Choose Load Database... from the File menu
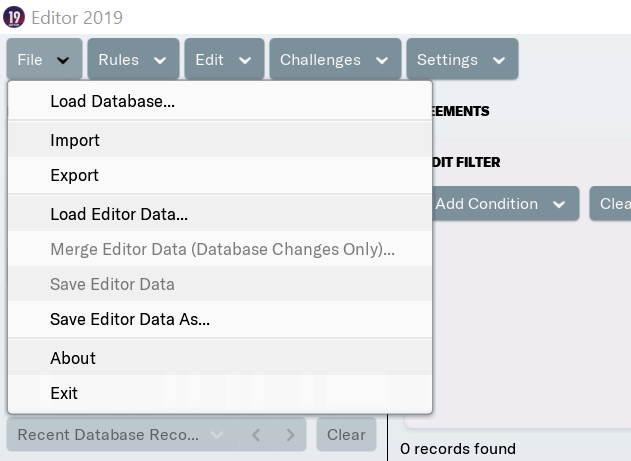 coord(220,101)
